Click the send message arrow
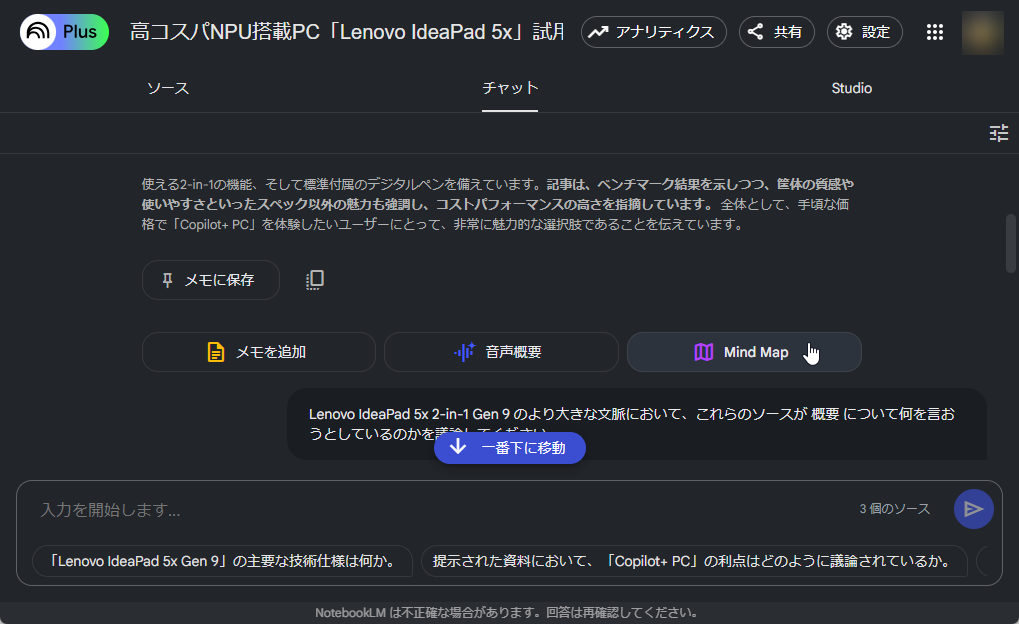The image size is (1019, 624). click(x=972, y=509)
